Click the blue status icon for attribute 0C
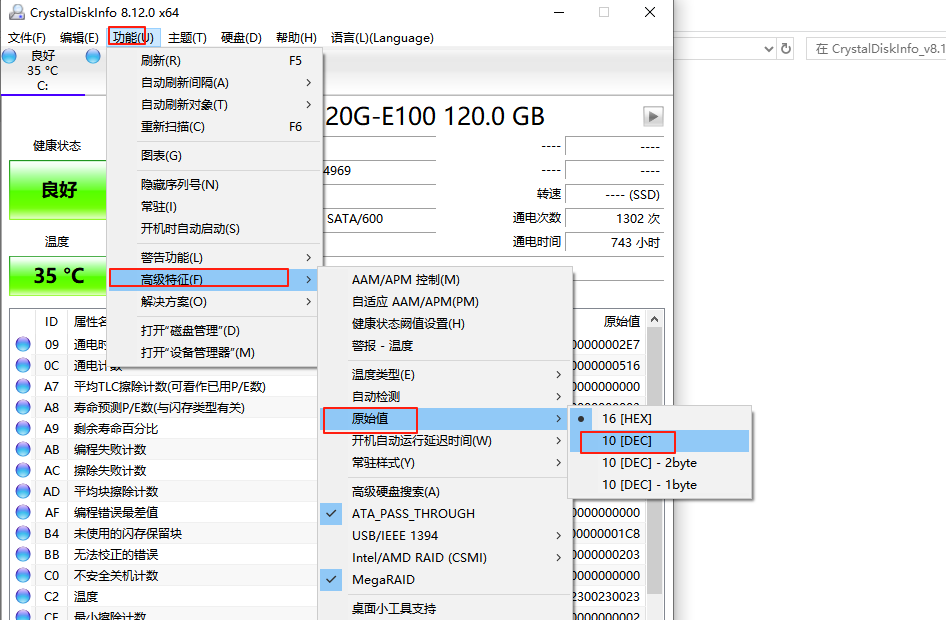 pyautogui.click(x=23, y=365)
